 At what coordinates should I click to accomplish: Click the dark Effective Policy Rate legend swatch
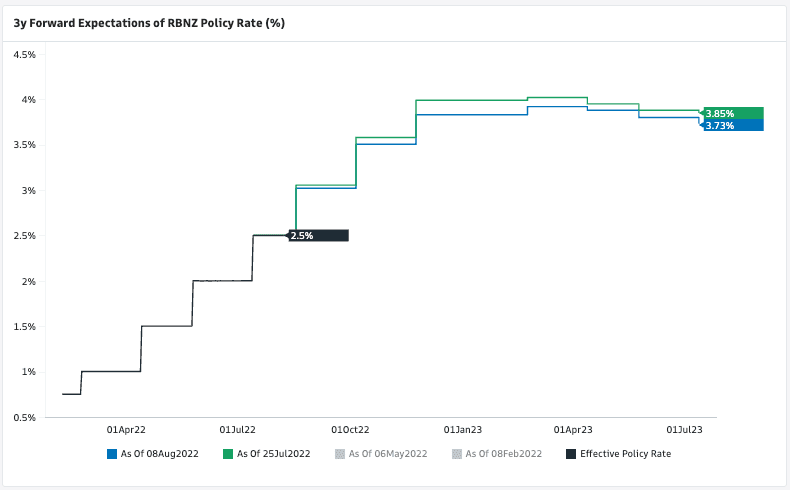click(571, 454)
